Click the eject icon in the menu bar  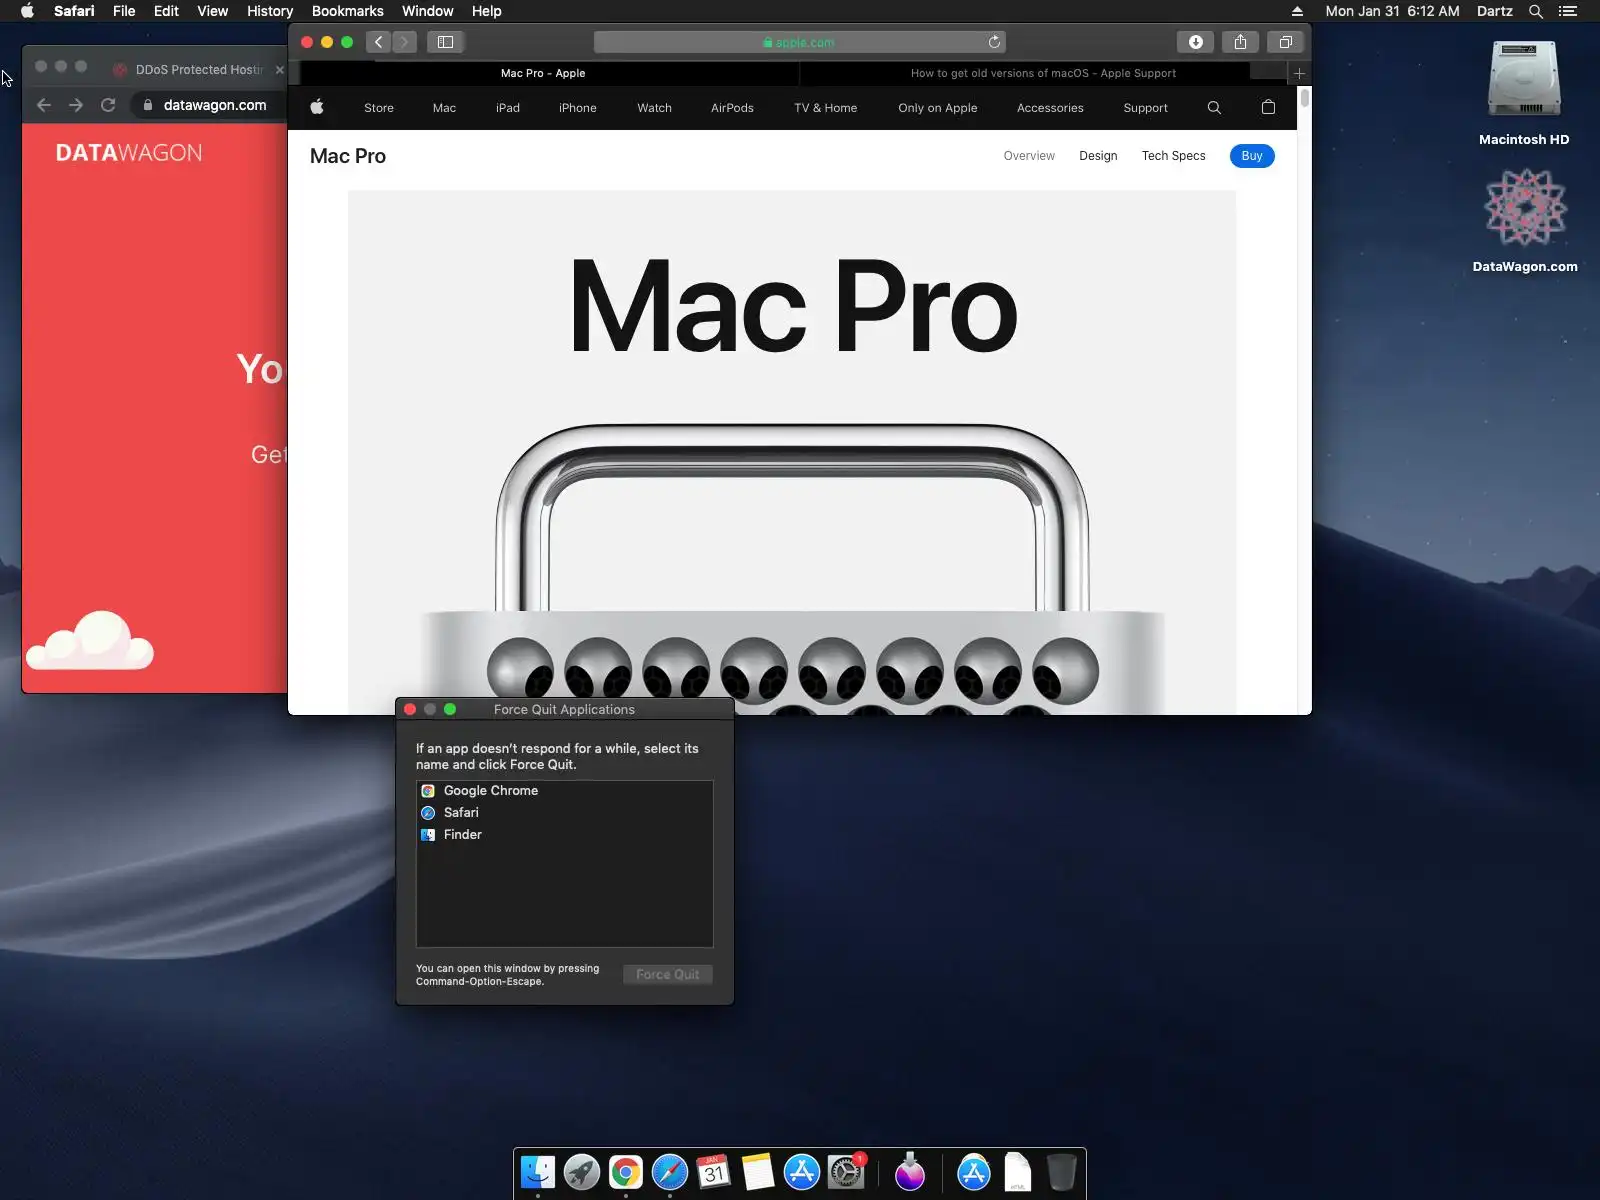[1297, 11]
